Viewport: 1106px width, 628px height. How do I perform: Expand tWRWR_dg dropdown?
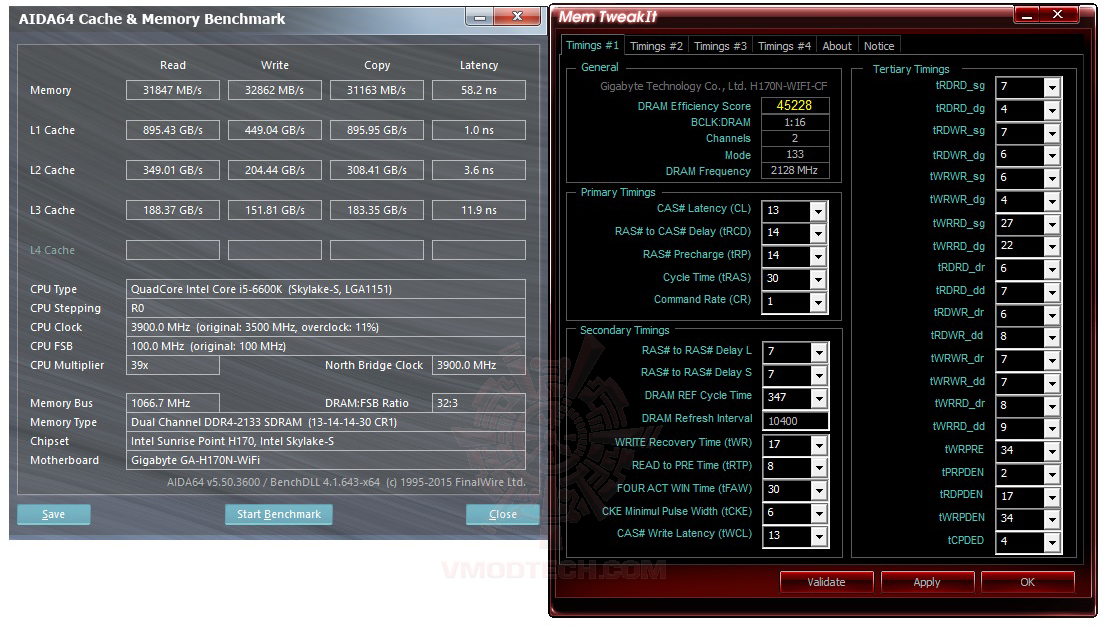coord(1052,201)
